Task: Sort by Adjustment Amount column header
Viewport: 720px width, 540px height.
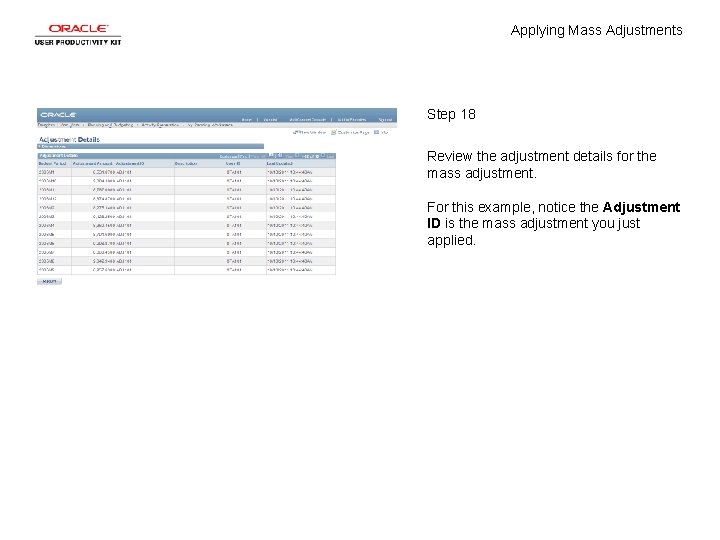Action: coord(92,163)
